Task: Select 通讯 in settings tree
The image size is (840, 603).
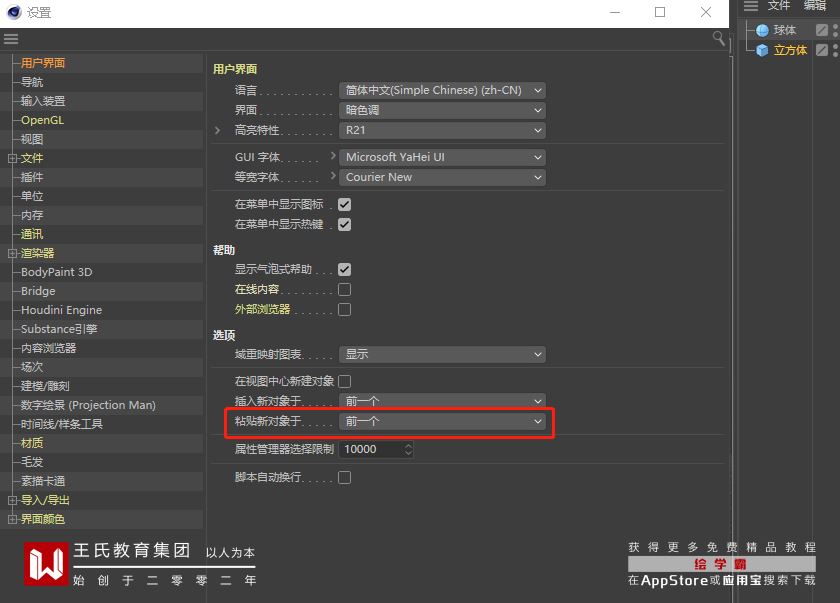Action: [x=32, y=235]
